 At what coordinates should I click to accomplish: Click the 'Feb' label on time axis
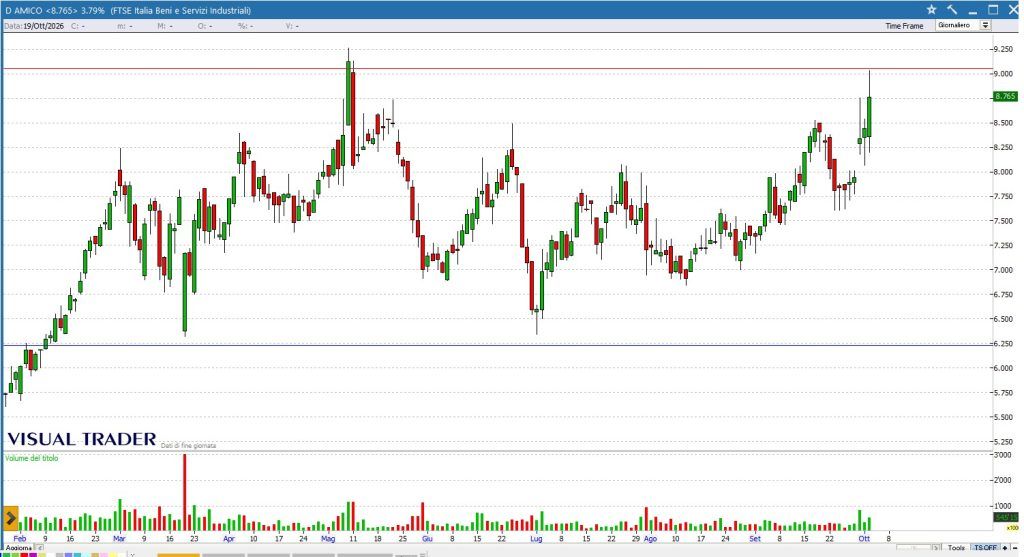coord(20,539)
